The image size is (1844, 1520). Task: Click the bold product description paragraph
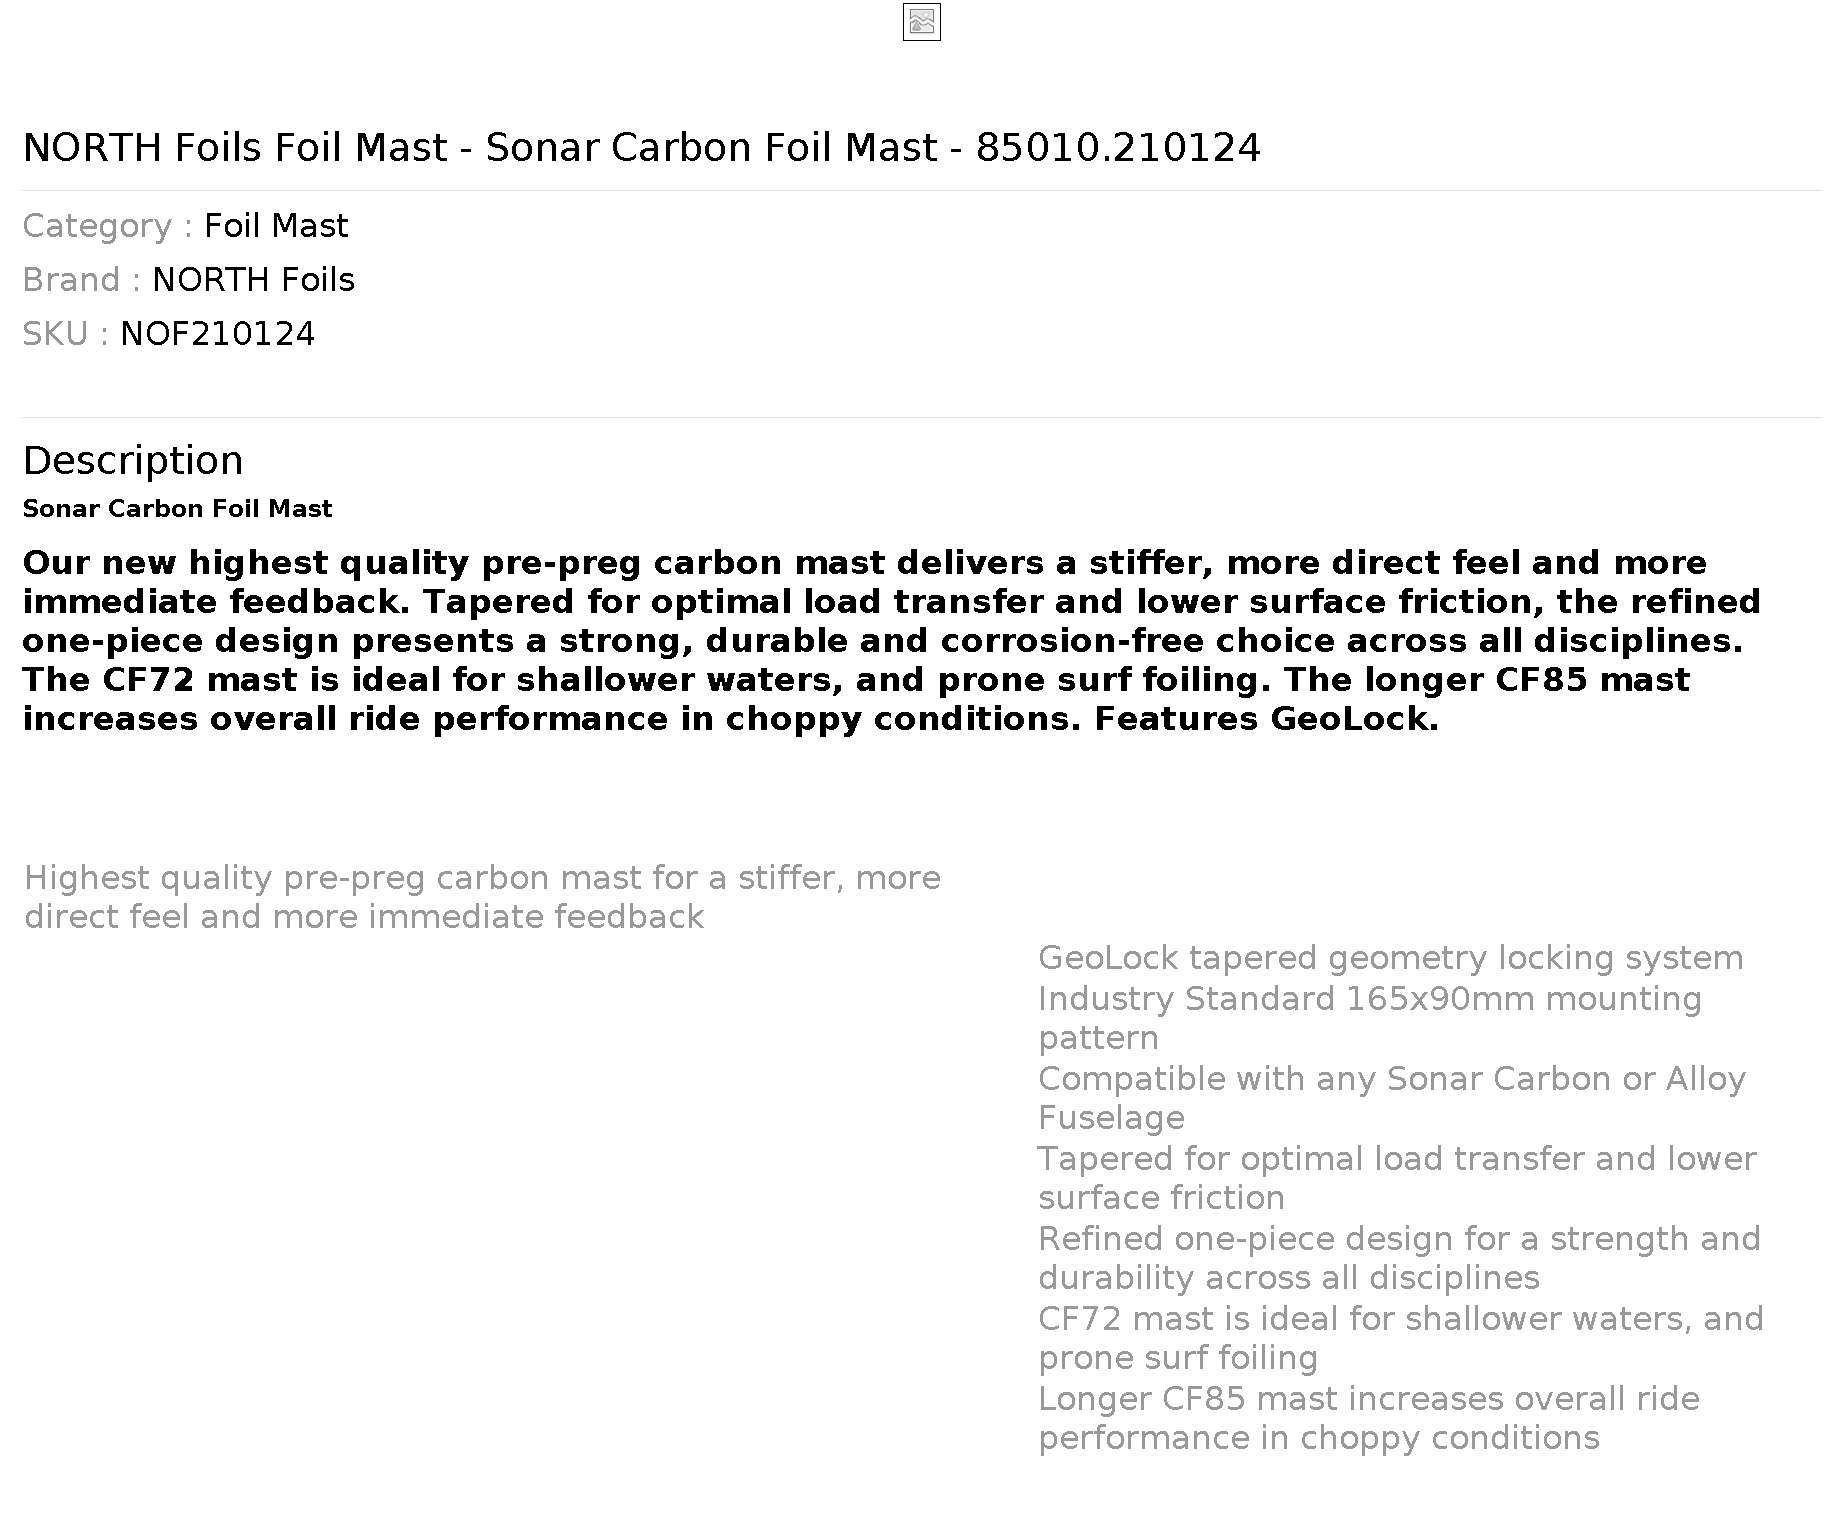point(891,640)
